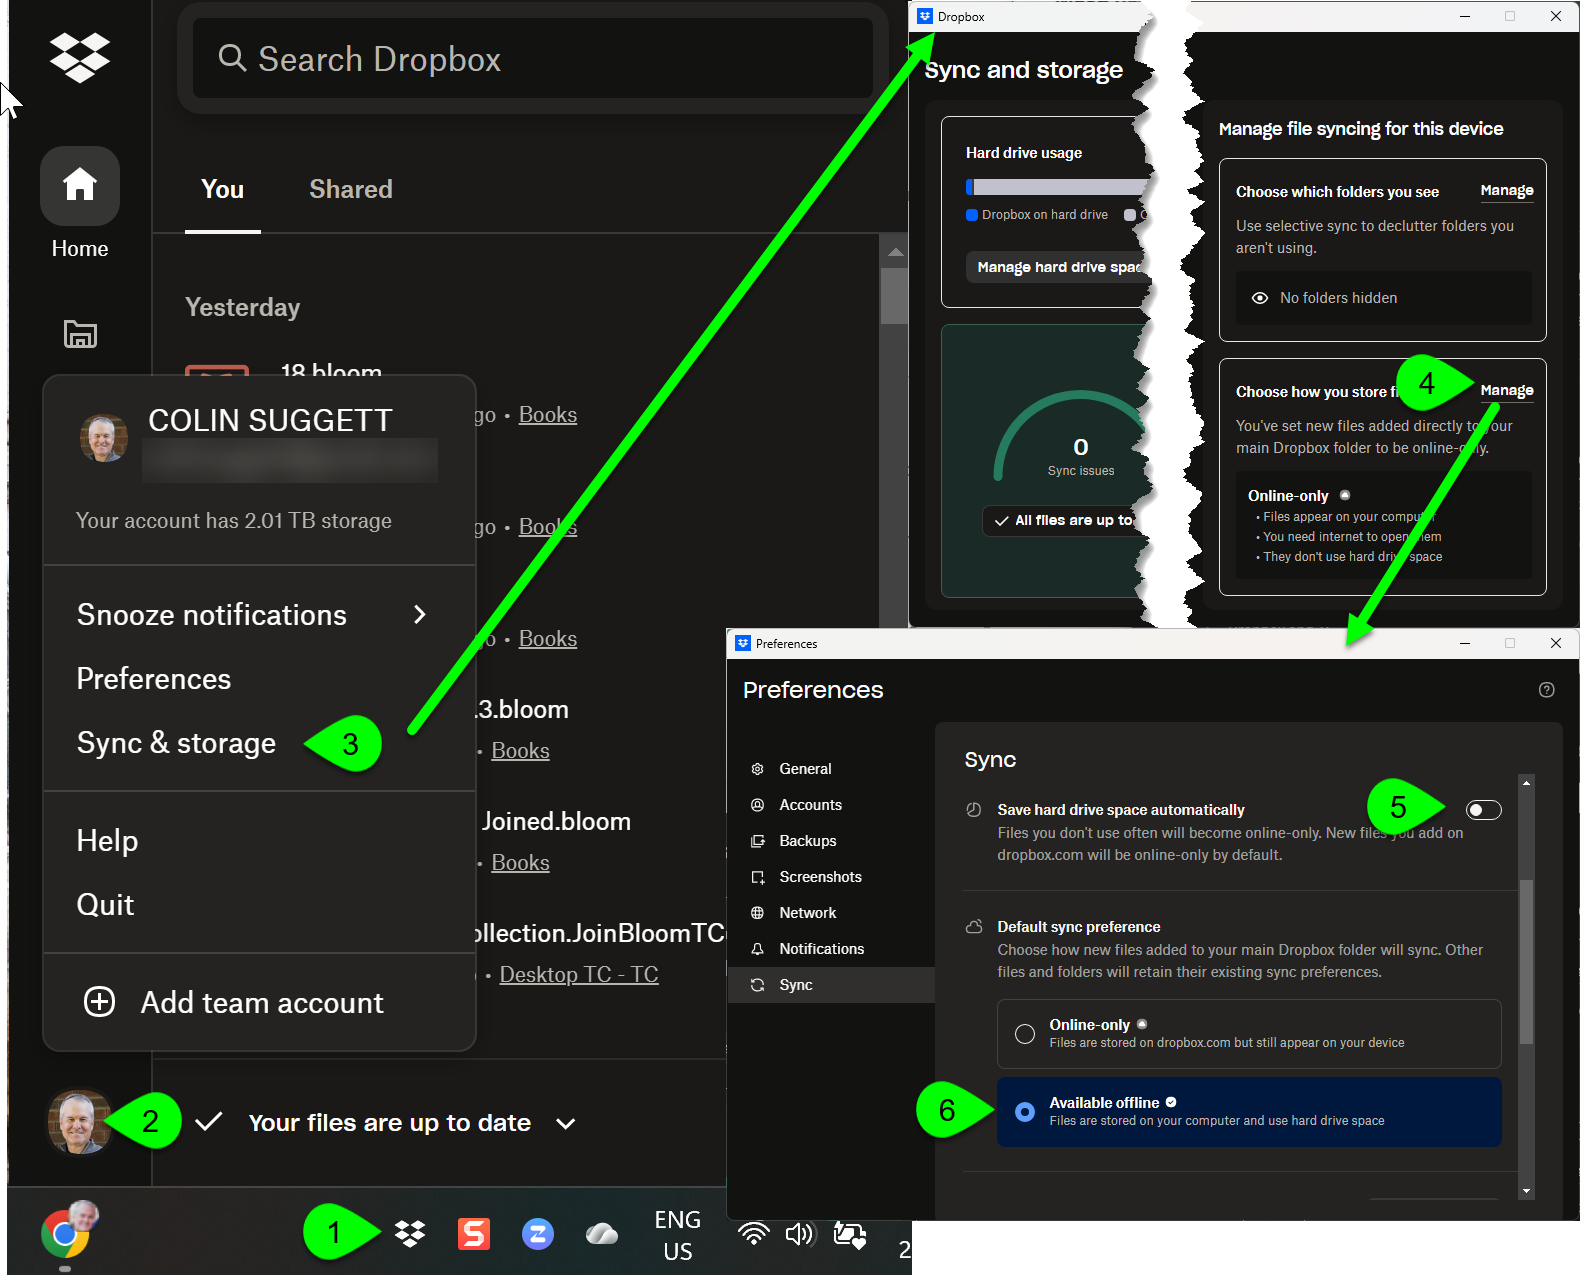Viewport: 1580px width, 1275px height.
Task: Expand the Snooze notifications submenu
Action: point(419,615)
